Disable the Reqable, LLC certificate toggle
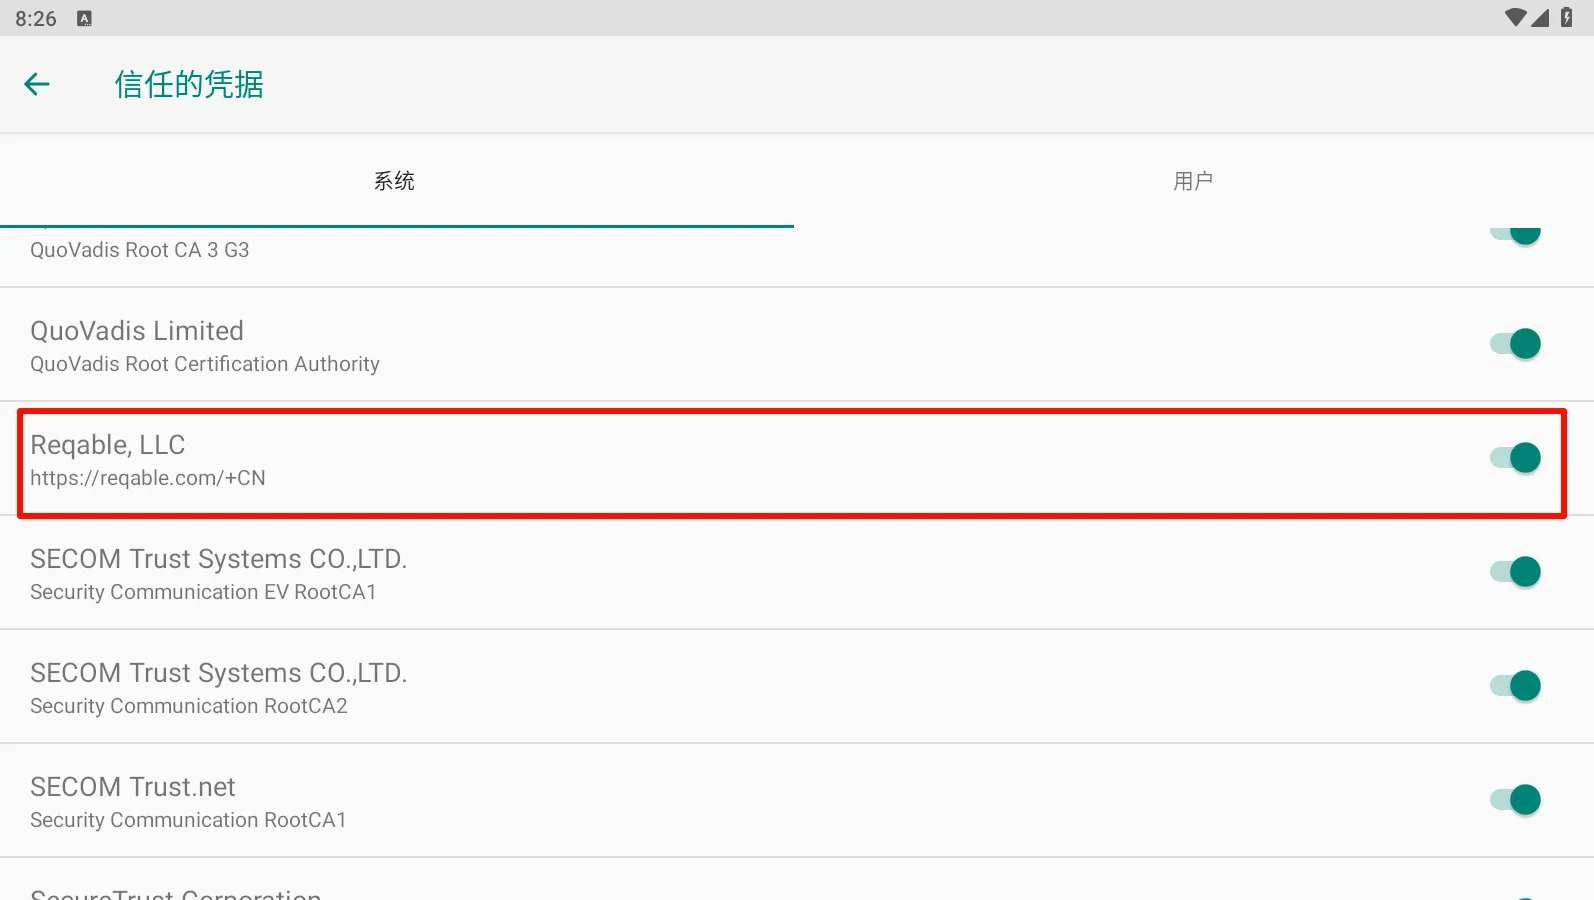 tap(1516, 458)
